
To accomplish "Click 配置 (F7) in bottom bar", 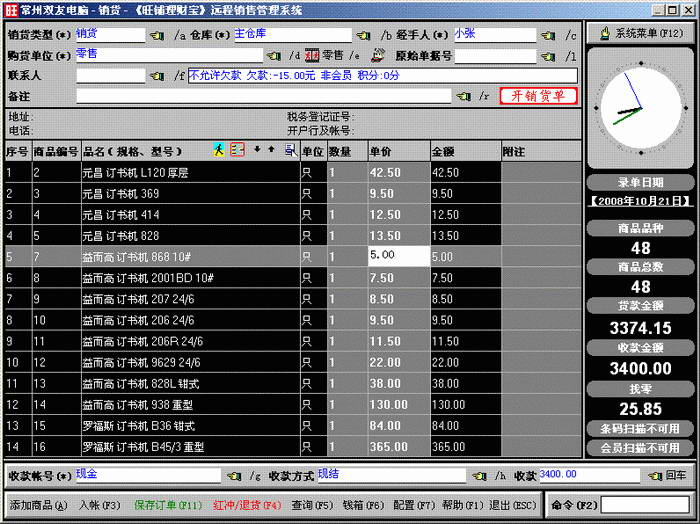I will [414, 505].
